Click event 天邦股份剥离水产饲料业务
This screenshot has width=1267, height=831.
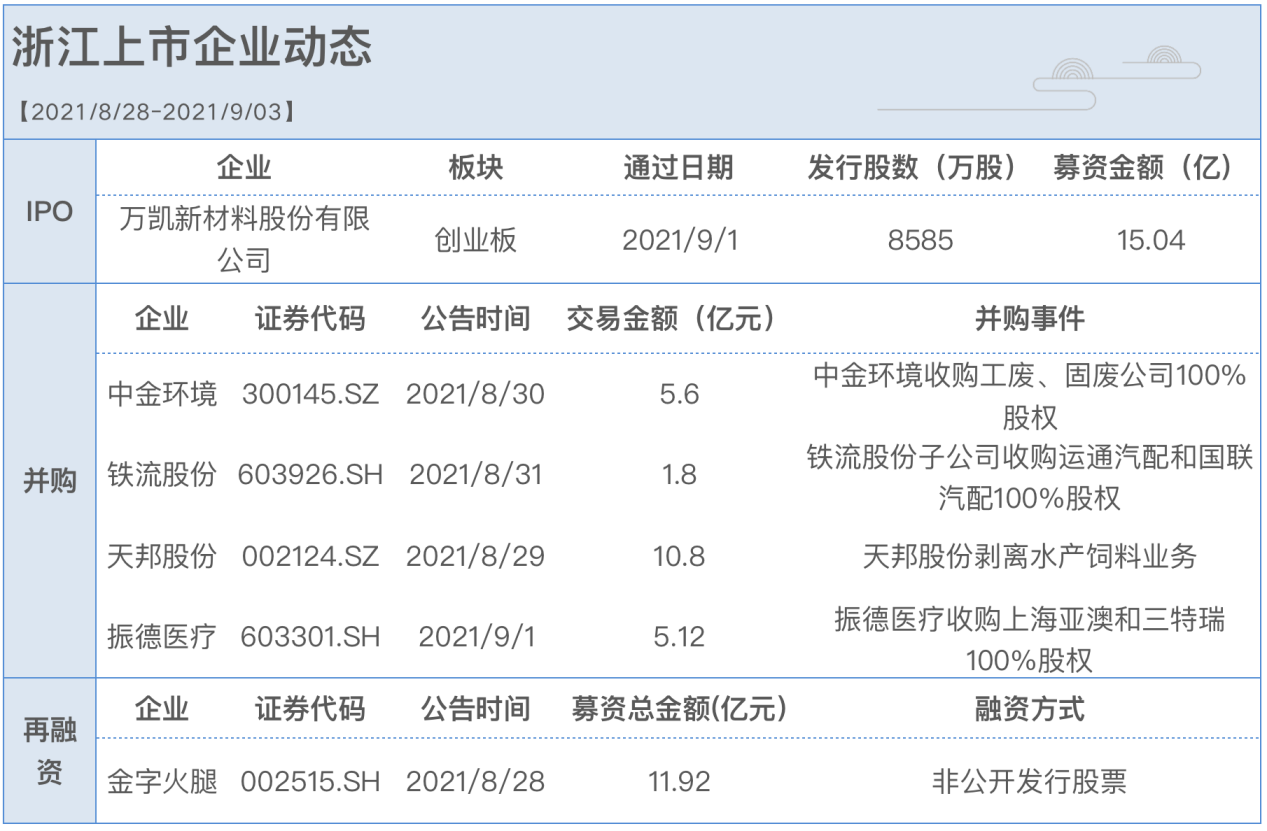click(x=1029, y=556)
